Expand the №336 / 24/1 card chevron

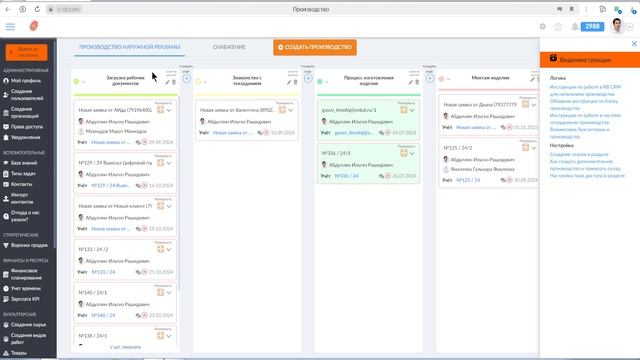click(x=412, y=153)
